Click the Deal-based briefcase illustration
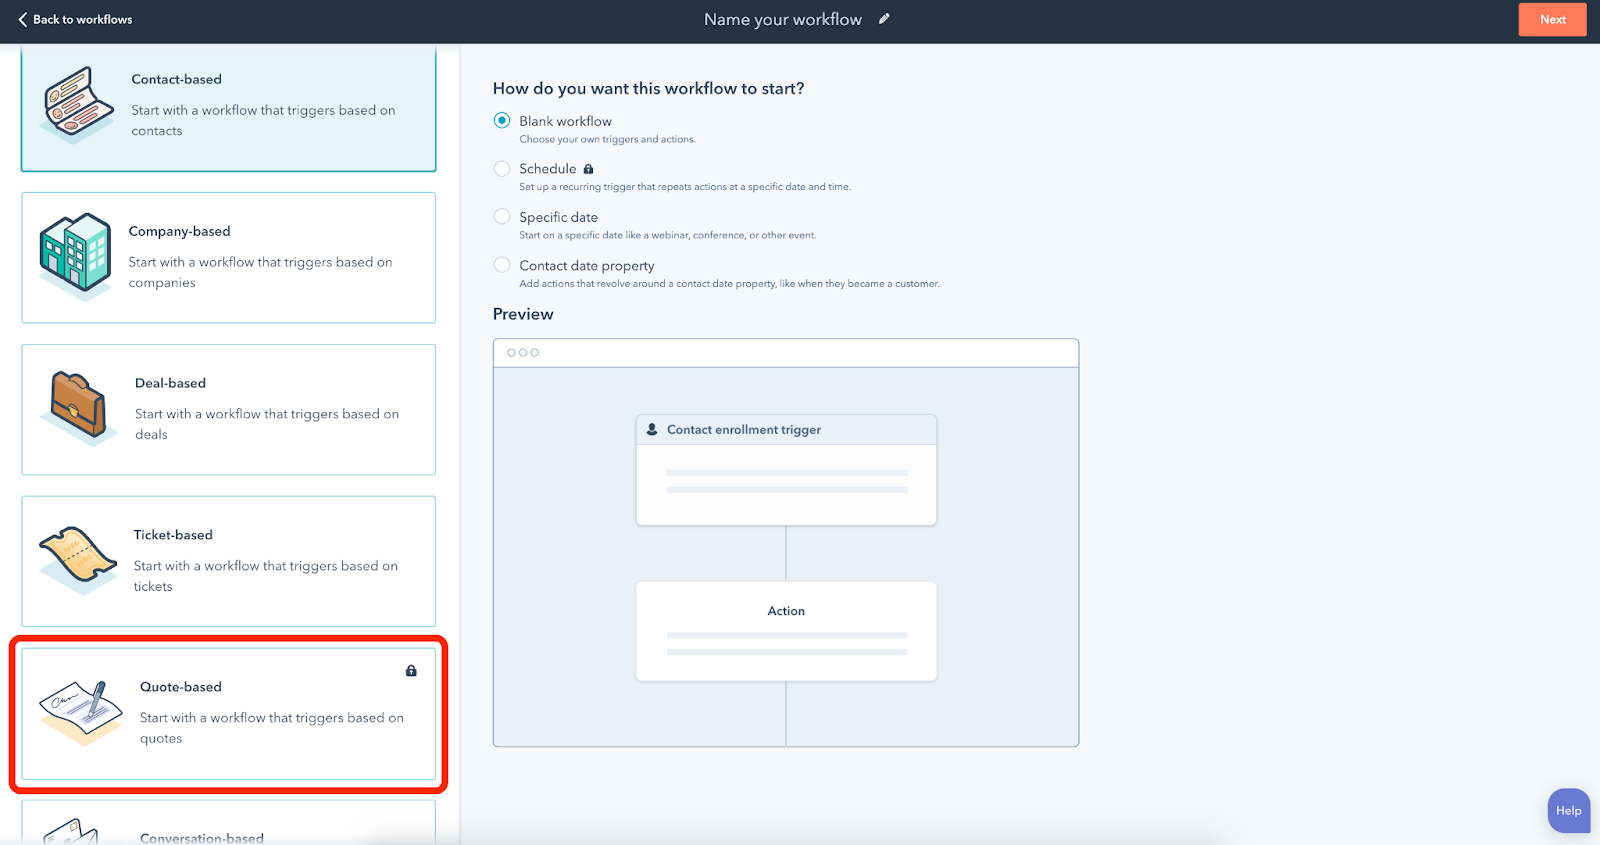This screenshot has width=1600, height=845. point(79,408)
